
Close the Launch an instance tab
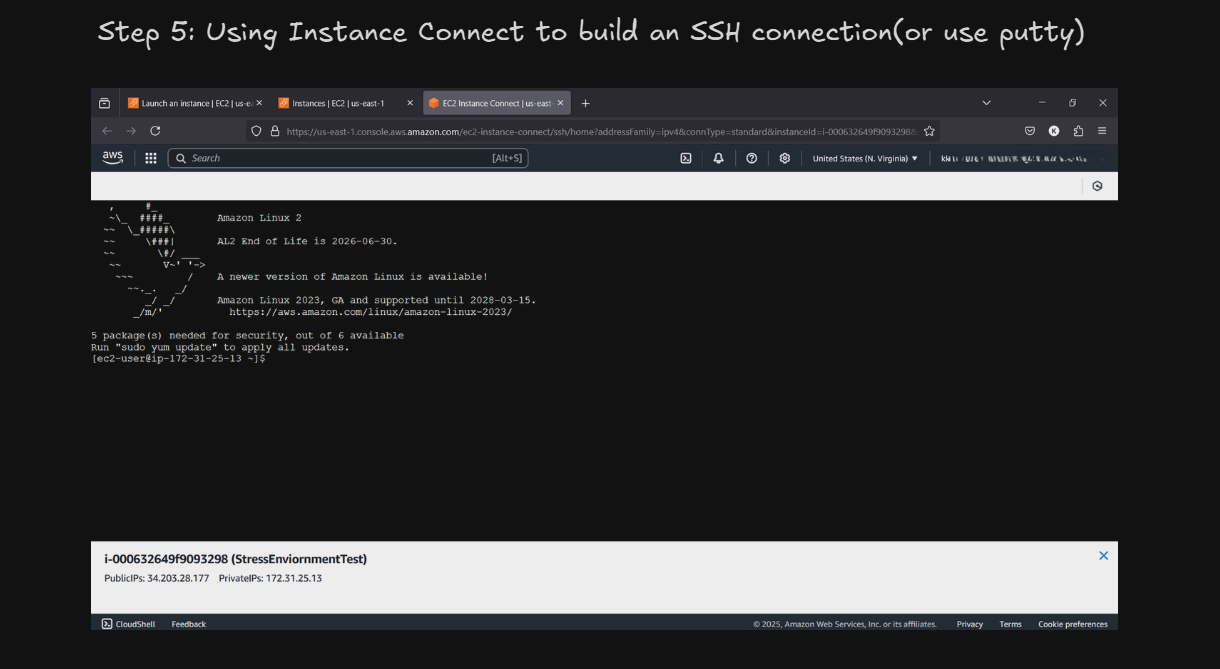coord(259,103)
